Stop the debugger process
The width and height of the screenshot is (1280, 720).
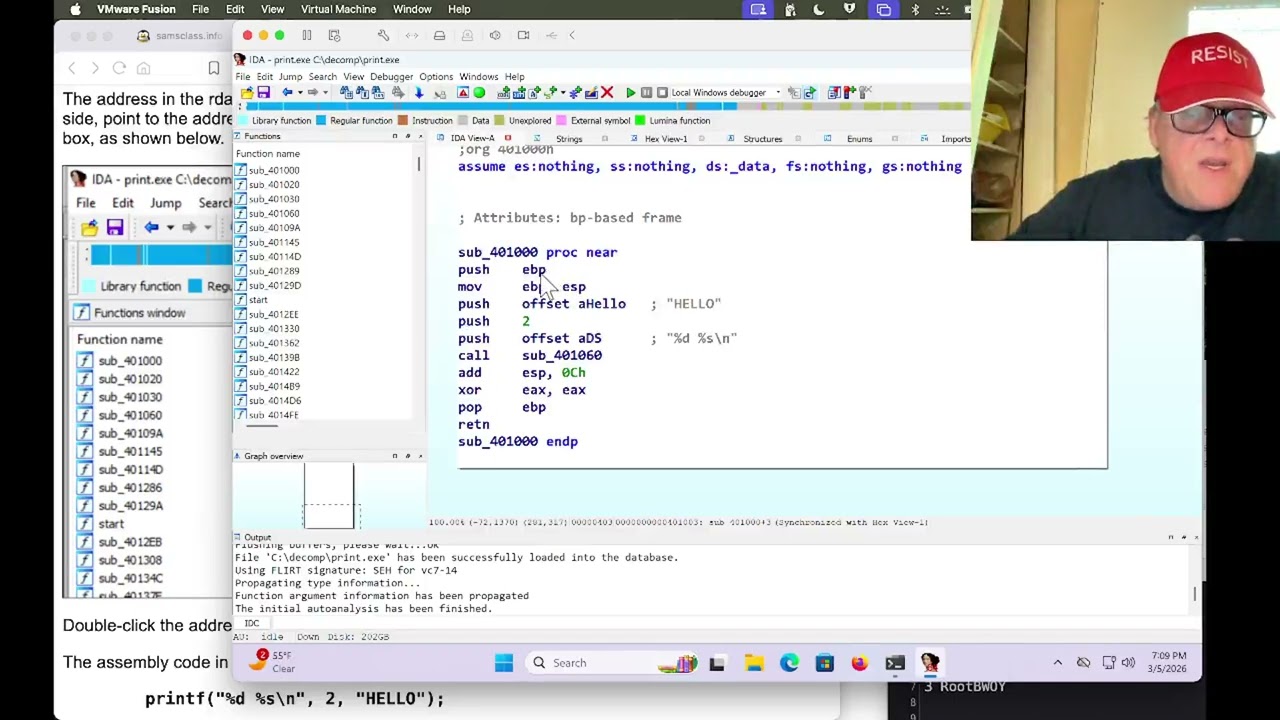click(x=662, y=93)
